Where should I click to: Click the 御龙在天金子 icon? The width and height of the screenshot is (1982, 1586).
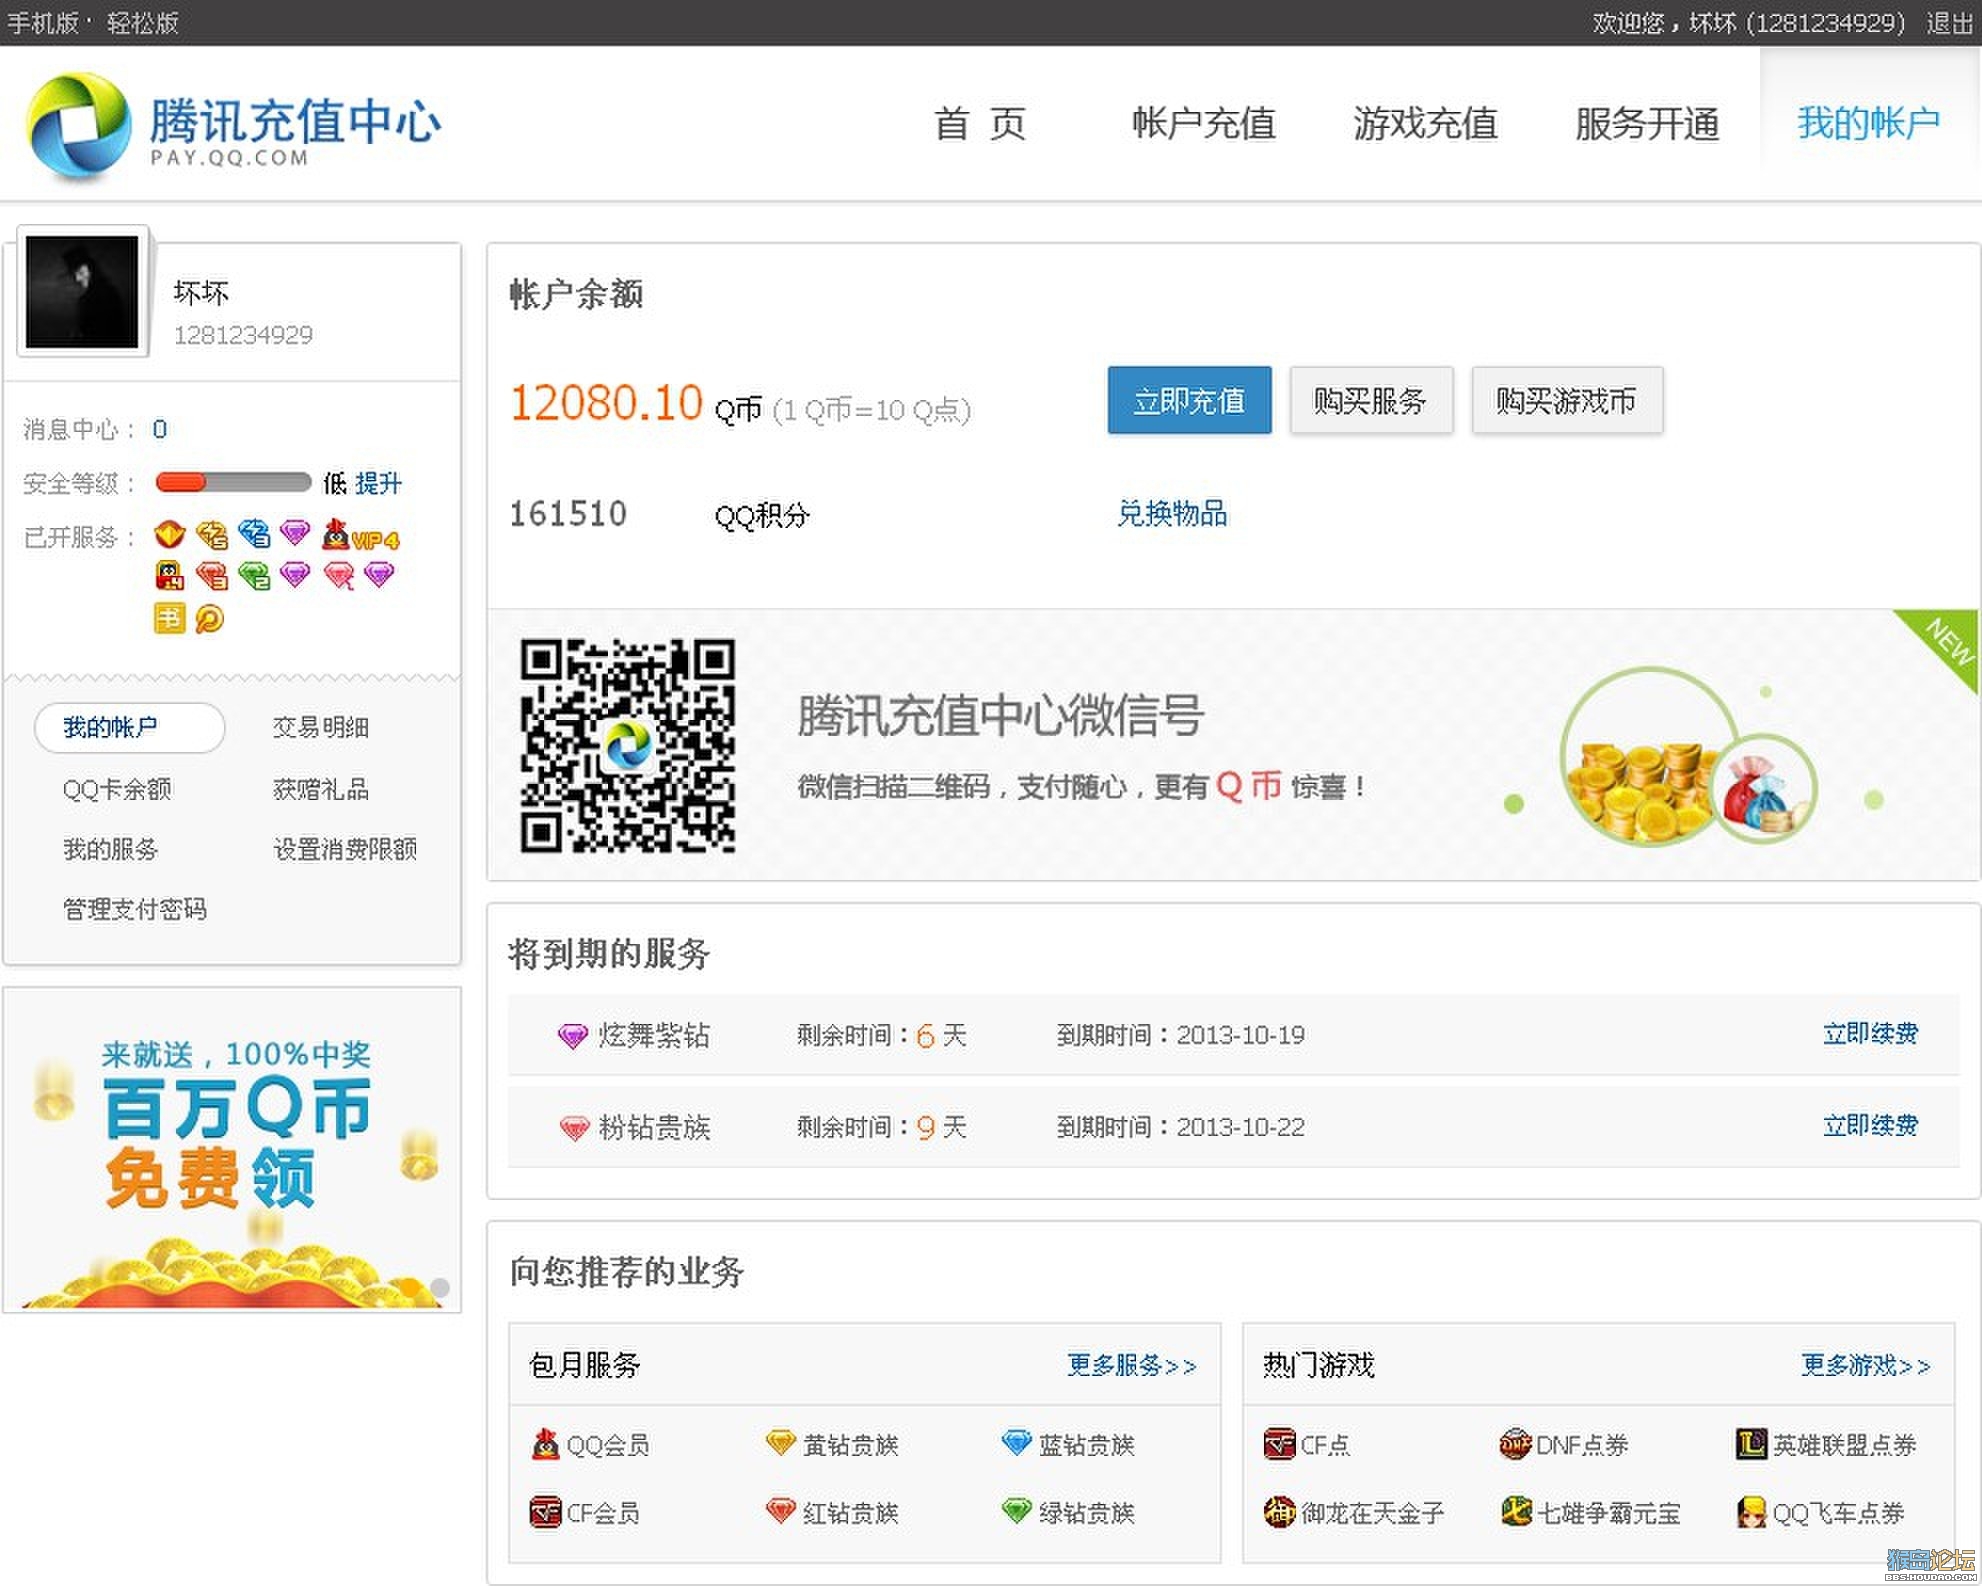1279,1512
